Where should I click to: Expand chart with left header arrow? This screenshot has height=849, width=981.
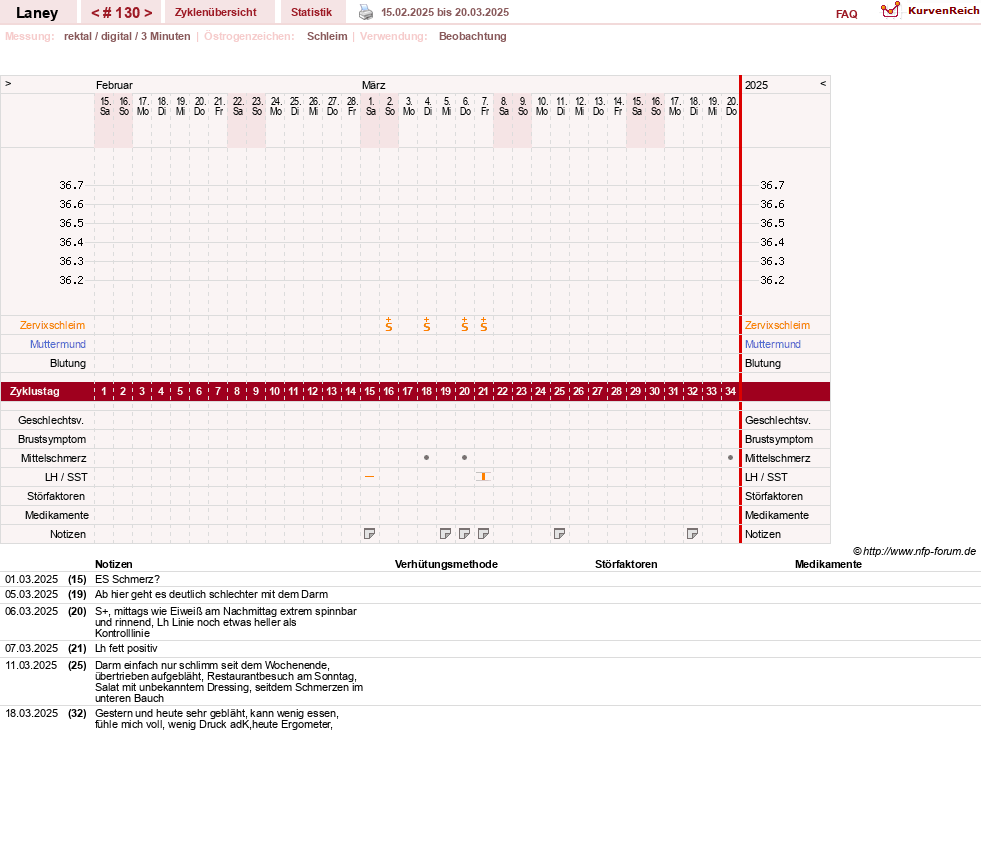(x=8, y=84)
